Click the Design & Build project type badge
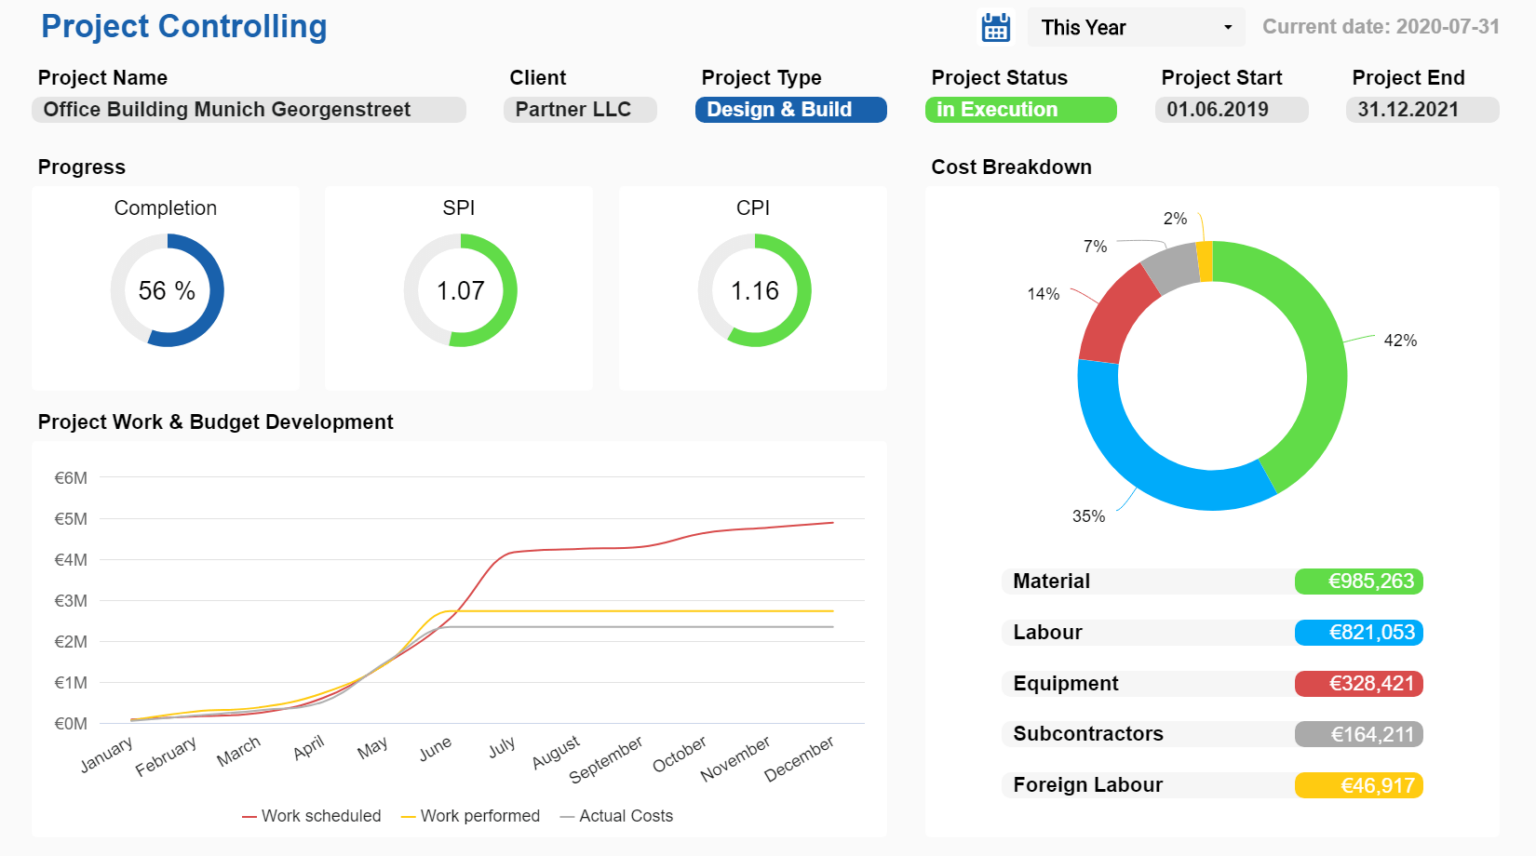Viewport: 1536px width, 856px height. 790,109
